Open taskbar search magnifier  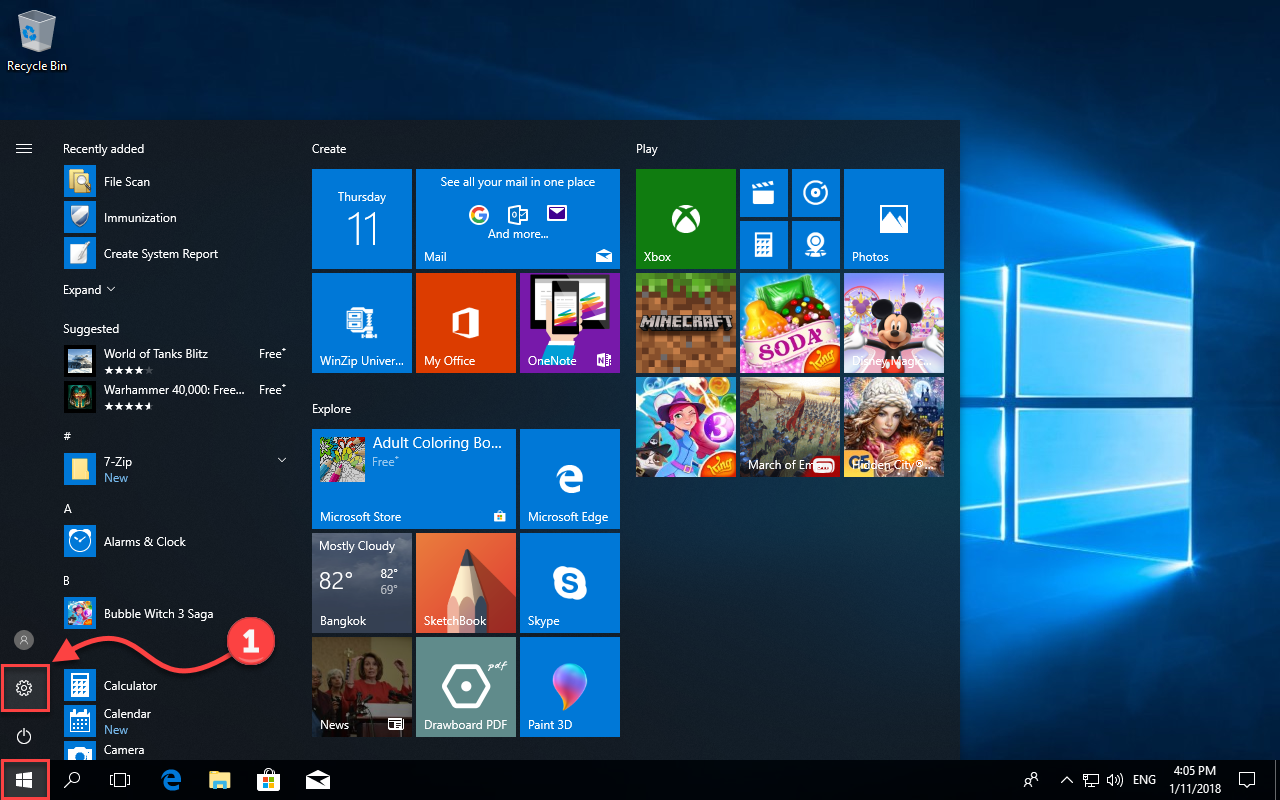(x=72, y=780)
